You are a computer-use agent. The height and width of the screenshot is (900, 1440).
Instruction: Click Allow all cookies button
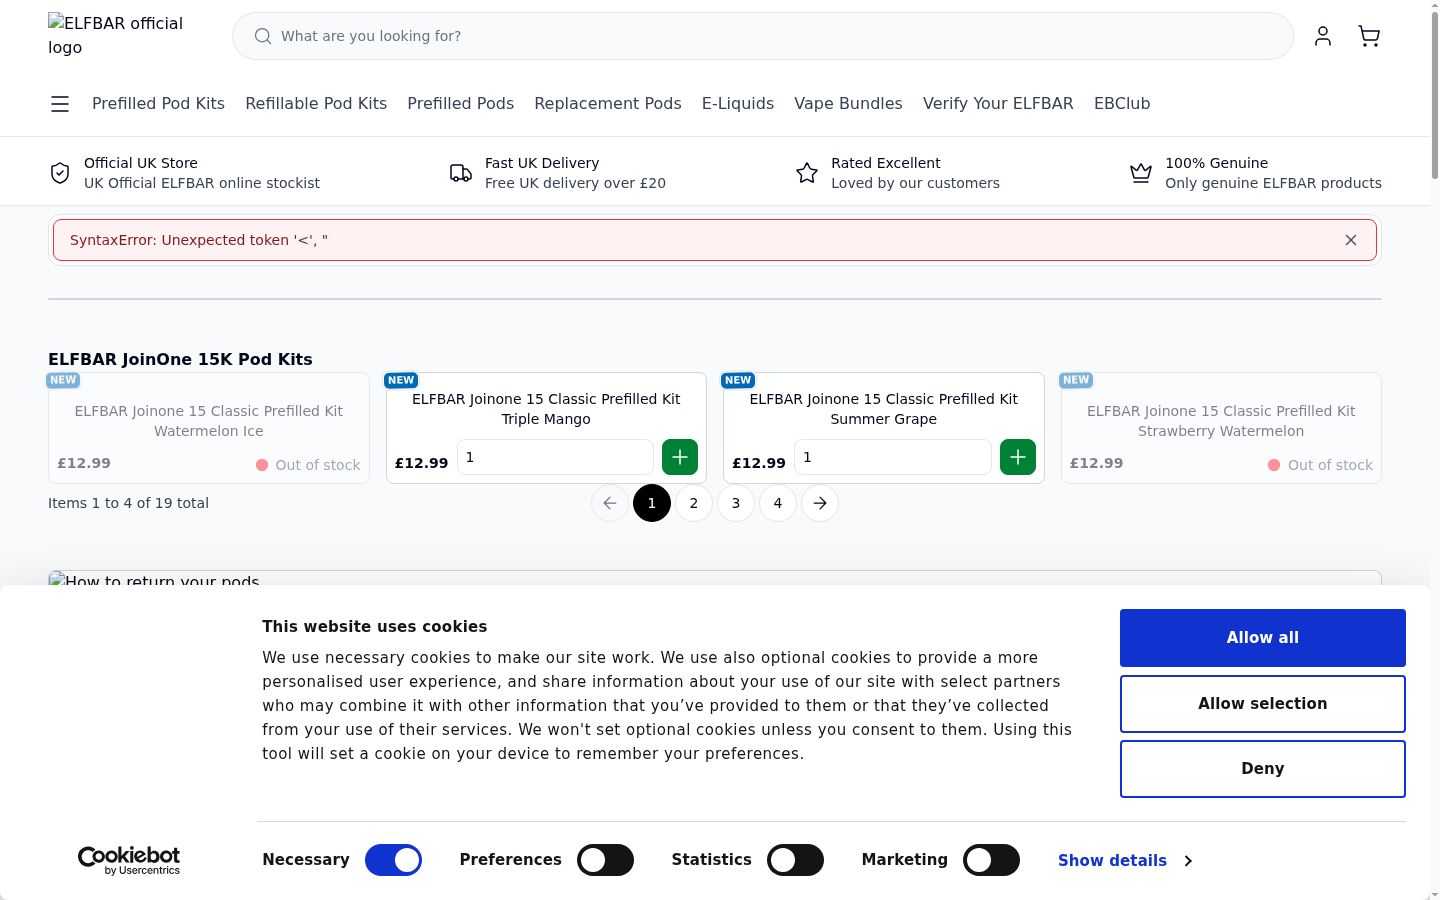[x=1263, y=638]
